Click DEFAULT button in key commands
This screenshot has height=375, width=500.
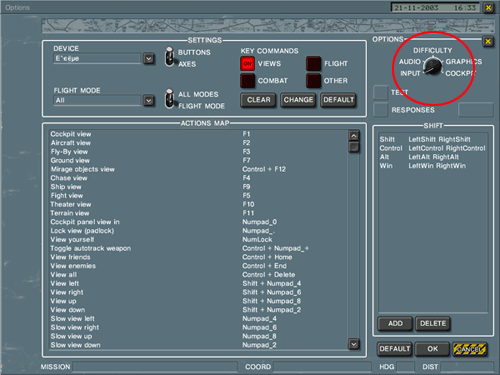point(338,100)
